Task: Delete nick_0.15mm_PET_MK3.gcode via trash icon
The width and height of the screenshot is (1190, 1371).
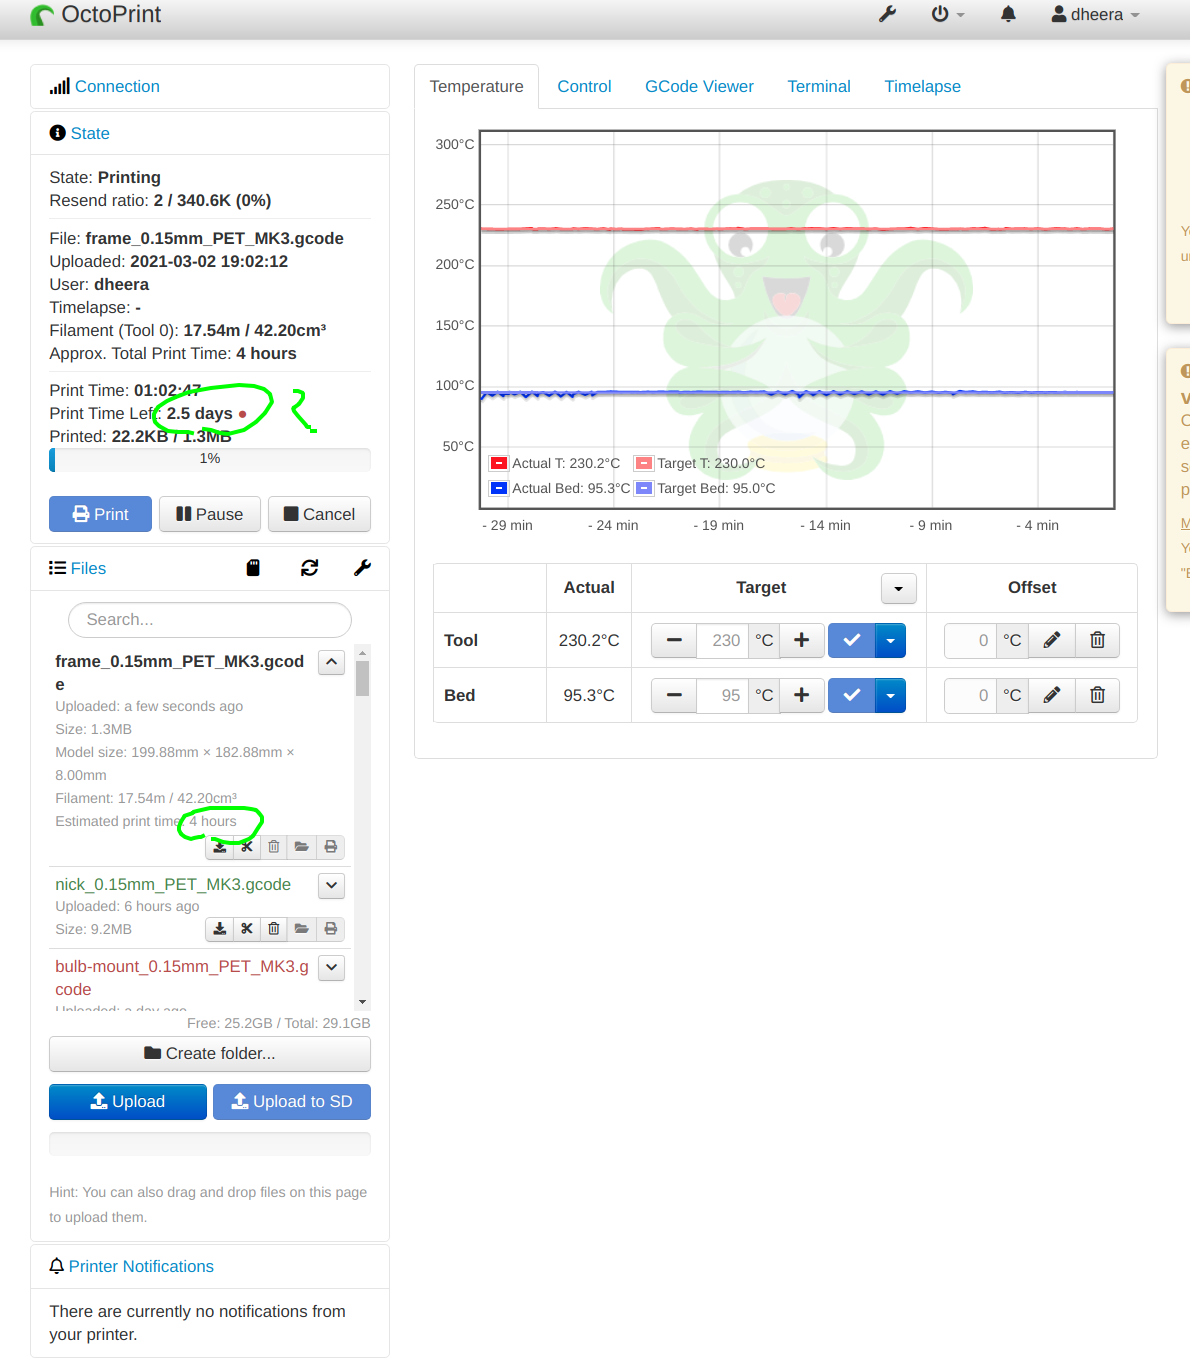Action: (x=273, y=929)
